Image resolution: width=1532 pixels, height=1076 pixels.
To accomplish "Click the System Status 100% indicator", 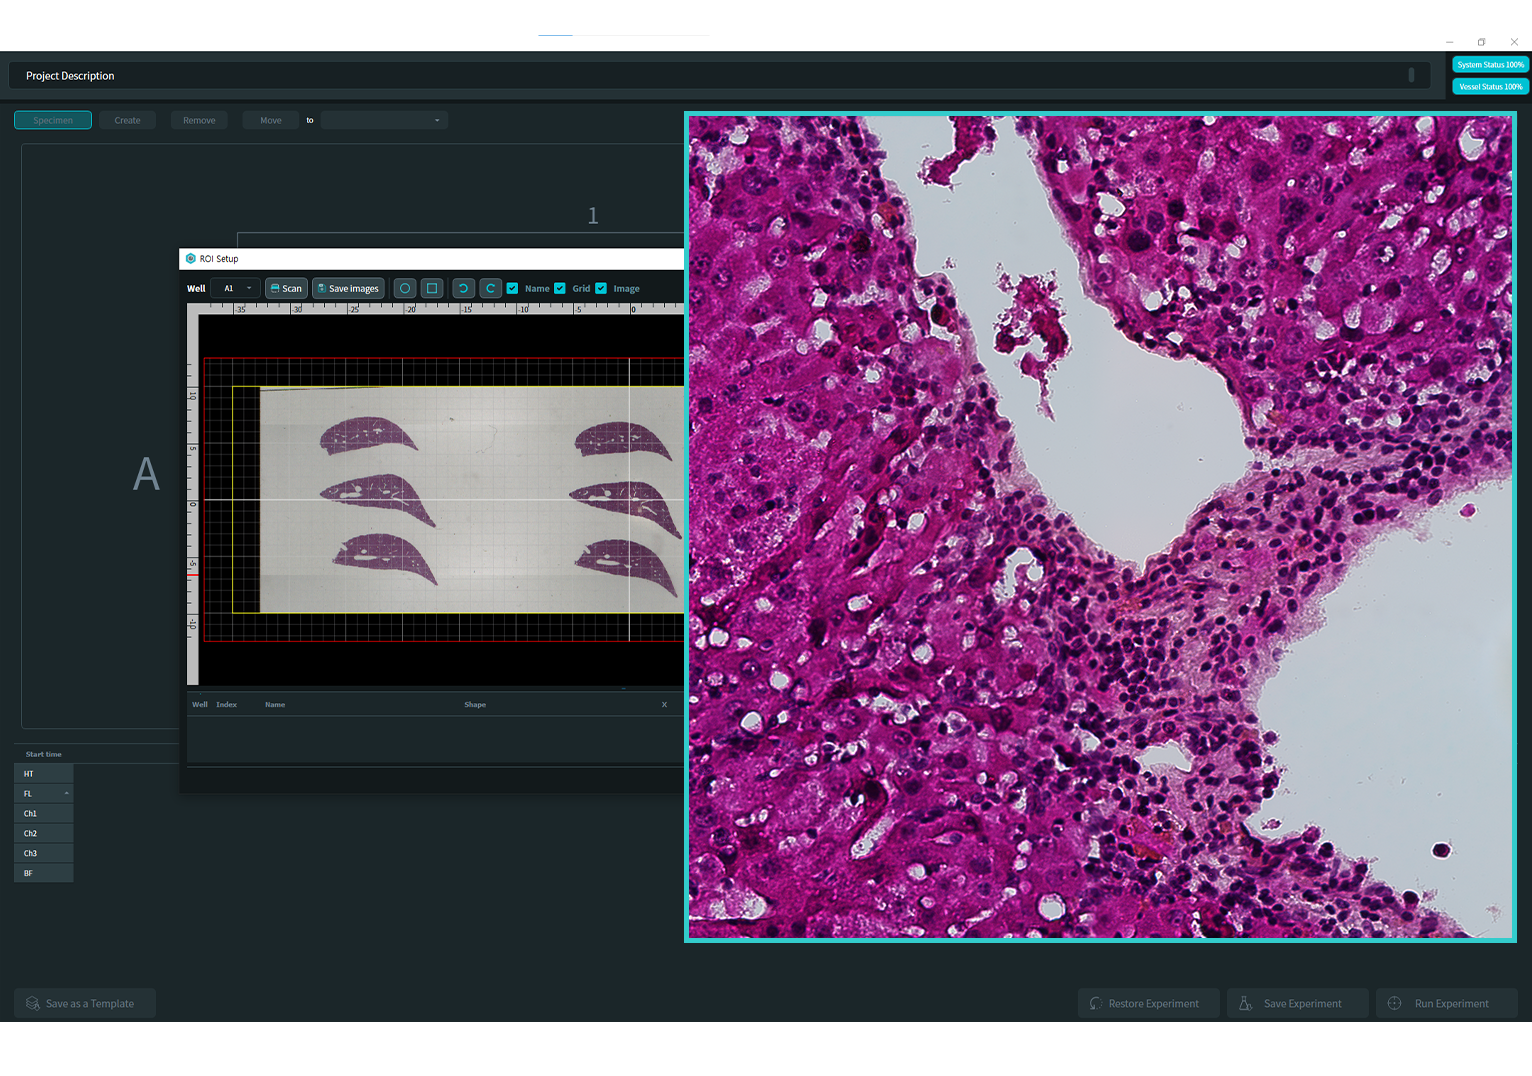I will pyautogui.click(x=1490, y=65).
